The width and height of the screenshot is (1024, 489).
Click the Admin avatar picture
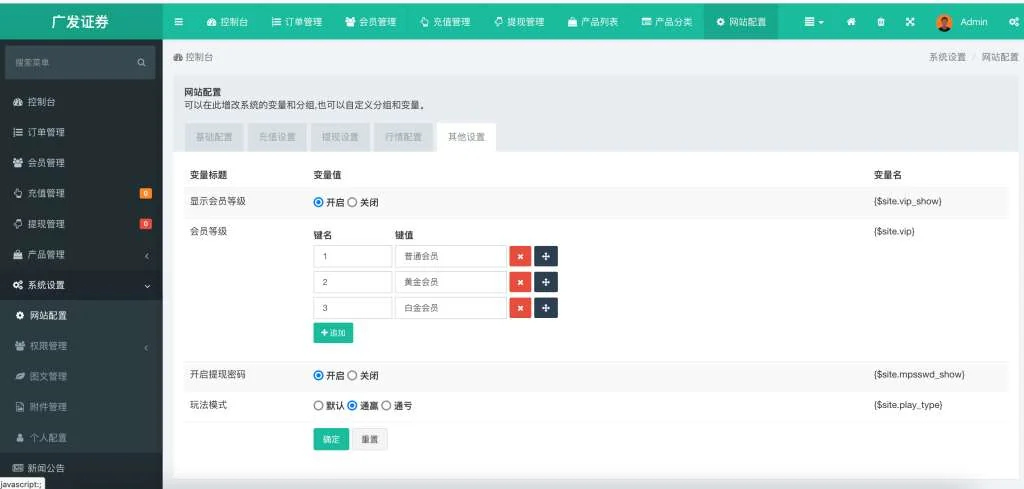pyautogui.click(x=944, y=22)
